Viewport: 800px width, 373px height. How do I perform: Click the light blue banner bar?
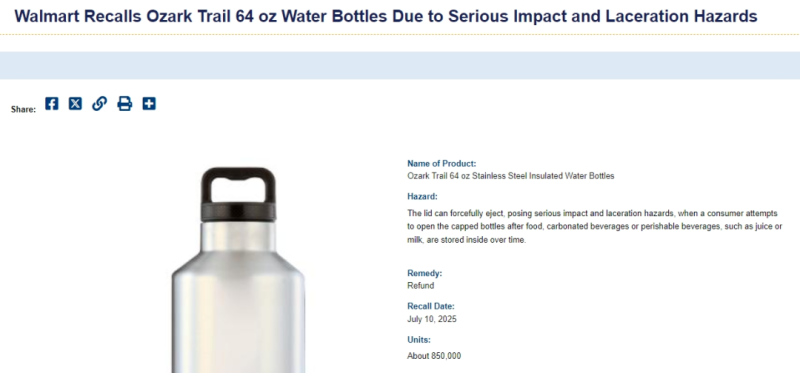point(400,65)
